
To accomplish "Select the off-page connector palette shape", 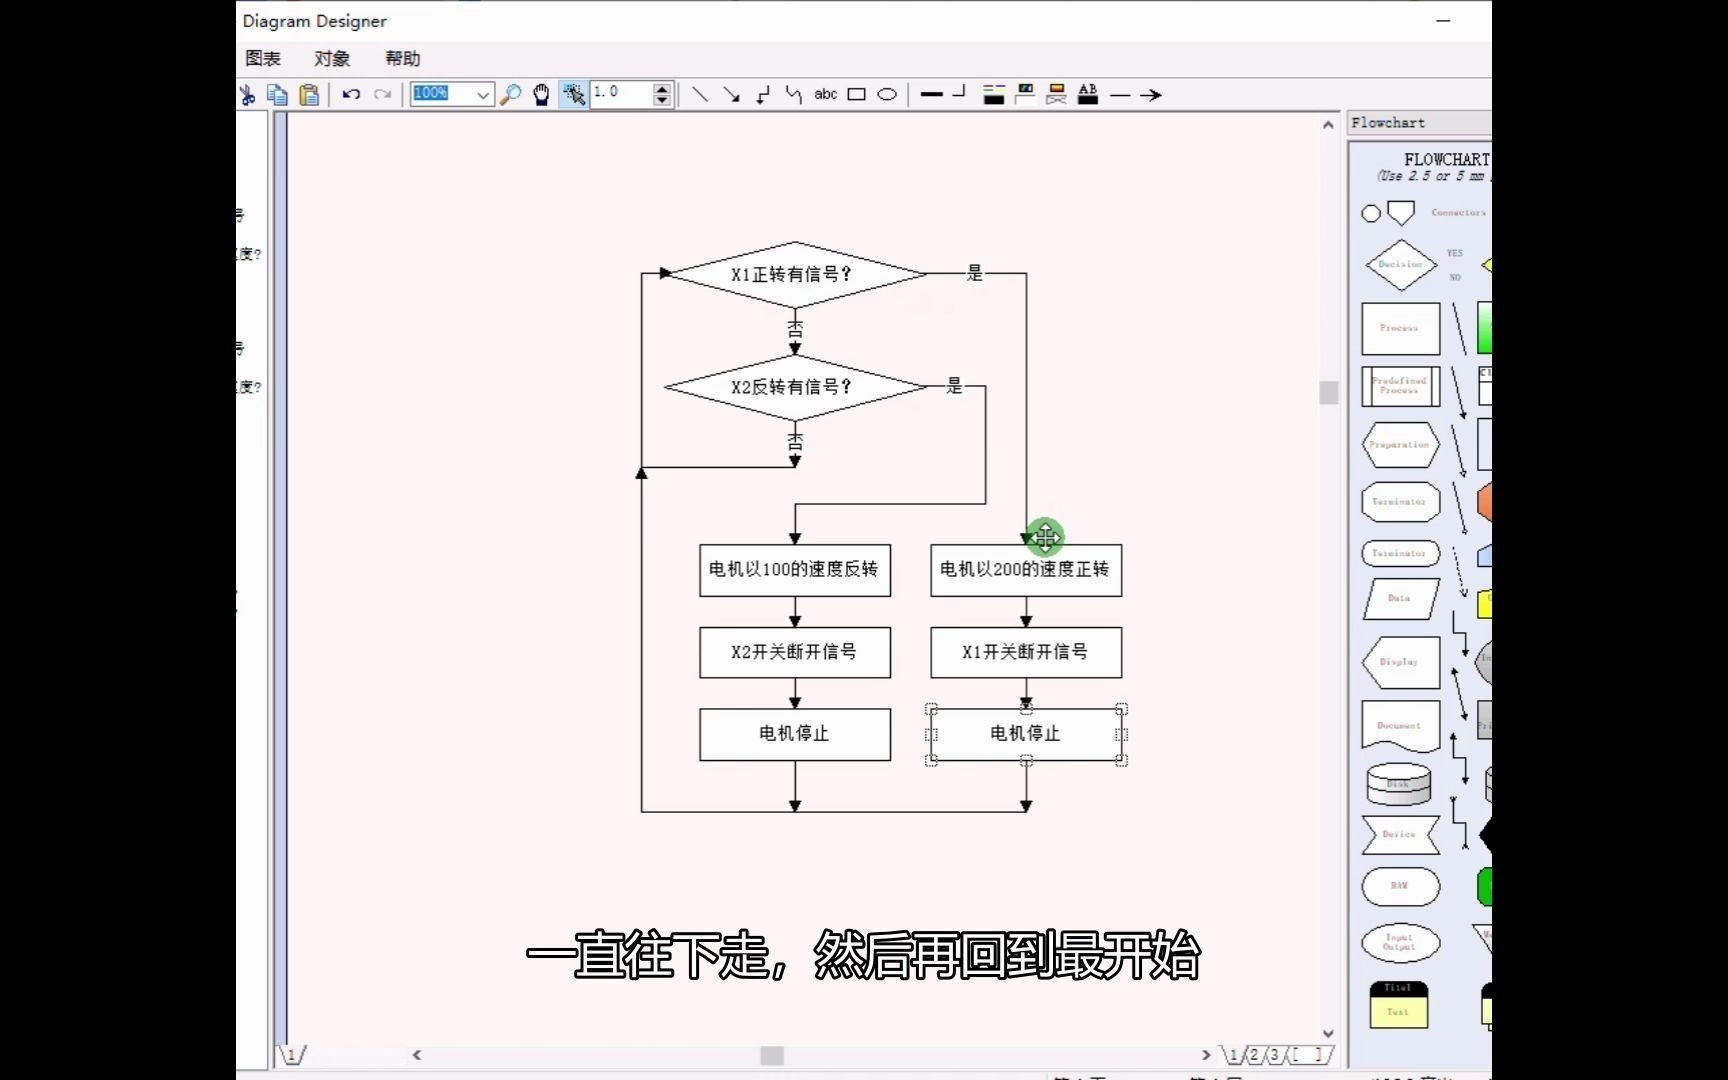I will (1401, 213).
